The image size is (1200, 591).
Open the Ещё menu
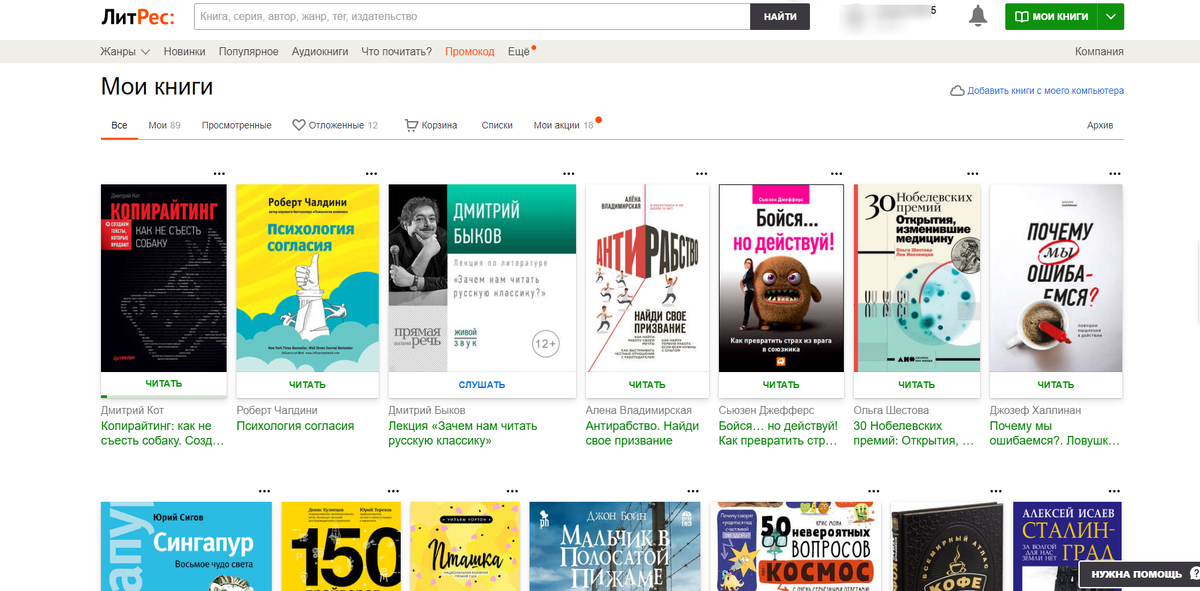[519, 51]
